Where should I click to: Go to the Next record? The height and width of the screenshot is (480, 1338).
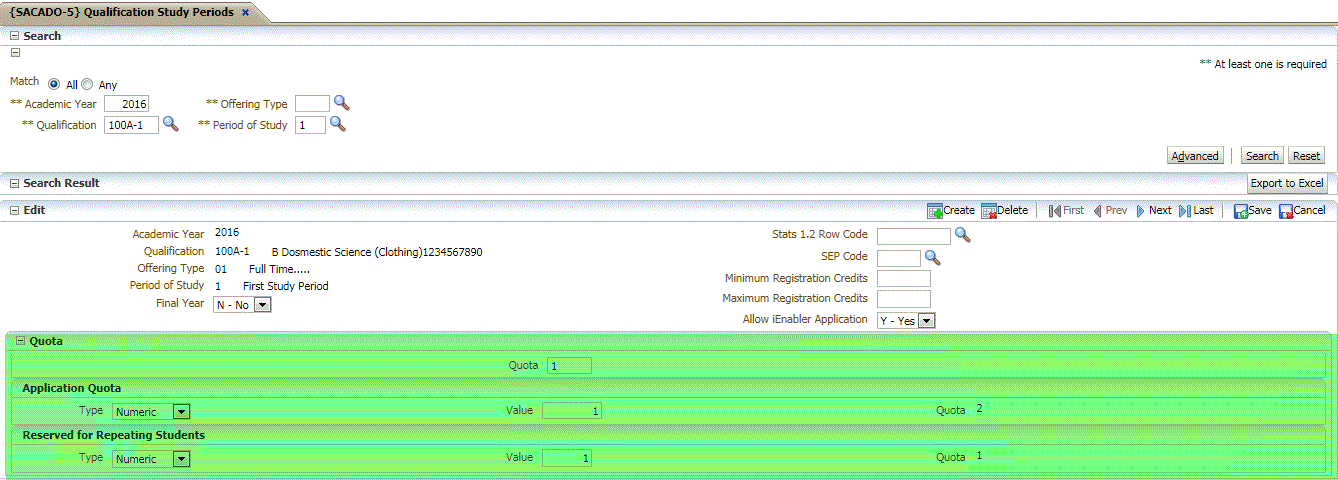(x=1142, y=211)
